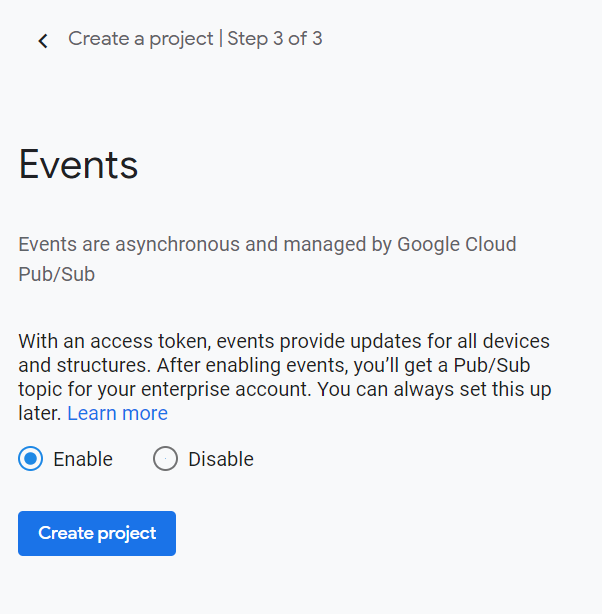Viewport: 602px width, 614px height.
Task: Click the word Pub/Sub in the subtitle
Action: click(x=56, y=274)
